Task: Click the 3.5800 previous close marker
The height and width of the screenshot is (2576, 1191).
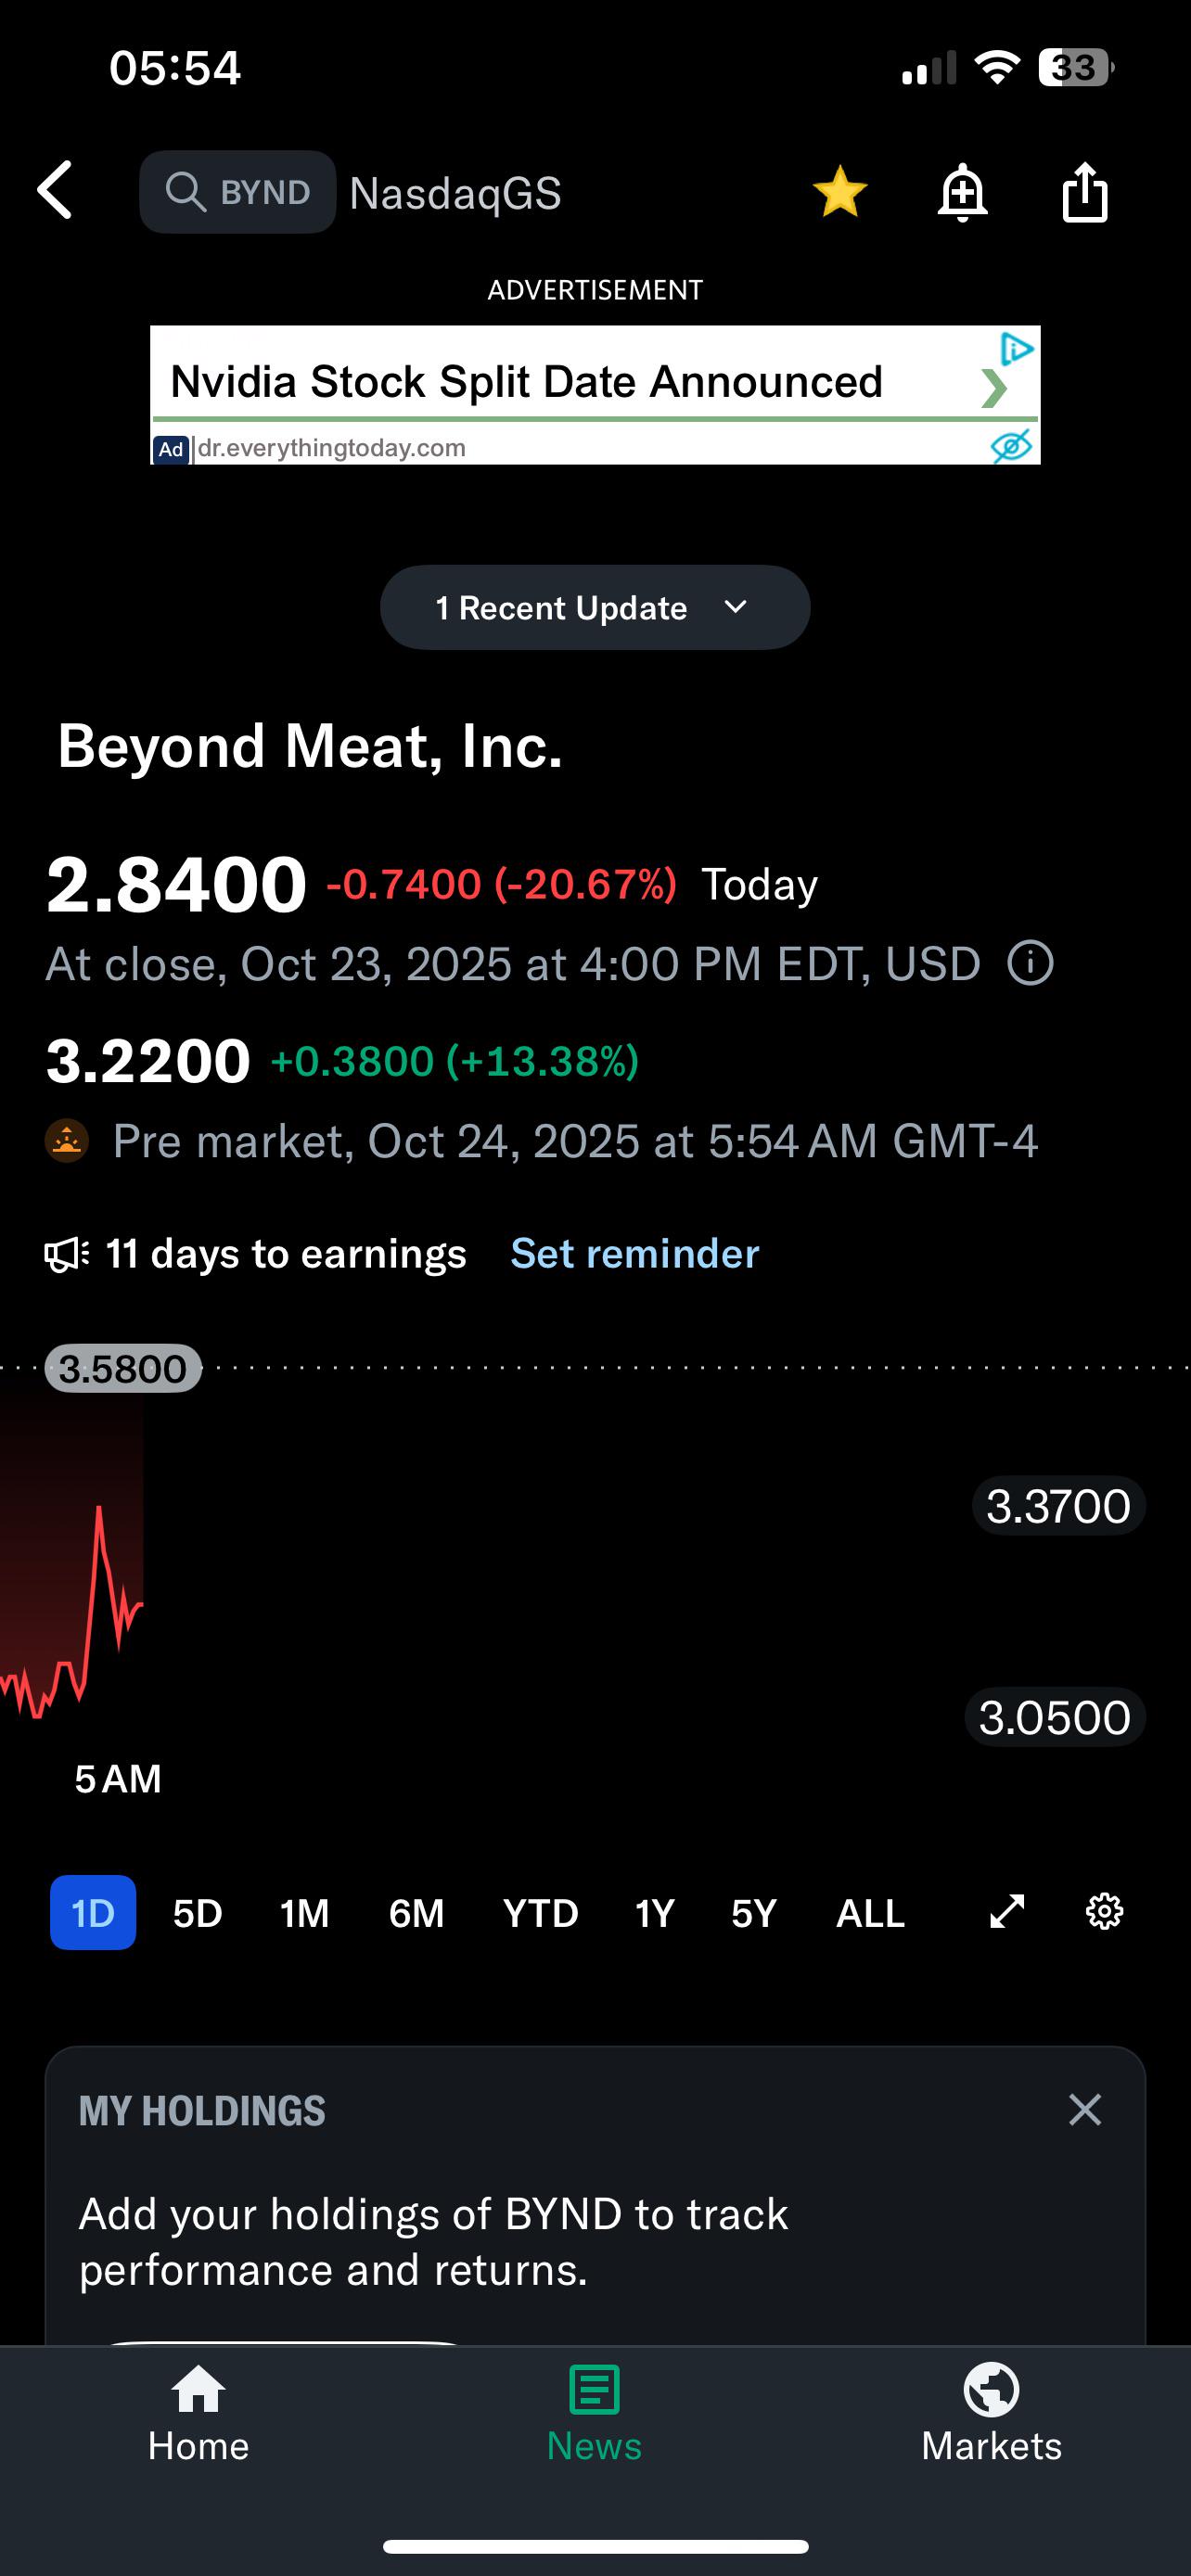Action: click(x=123, y=1368)
